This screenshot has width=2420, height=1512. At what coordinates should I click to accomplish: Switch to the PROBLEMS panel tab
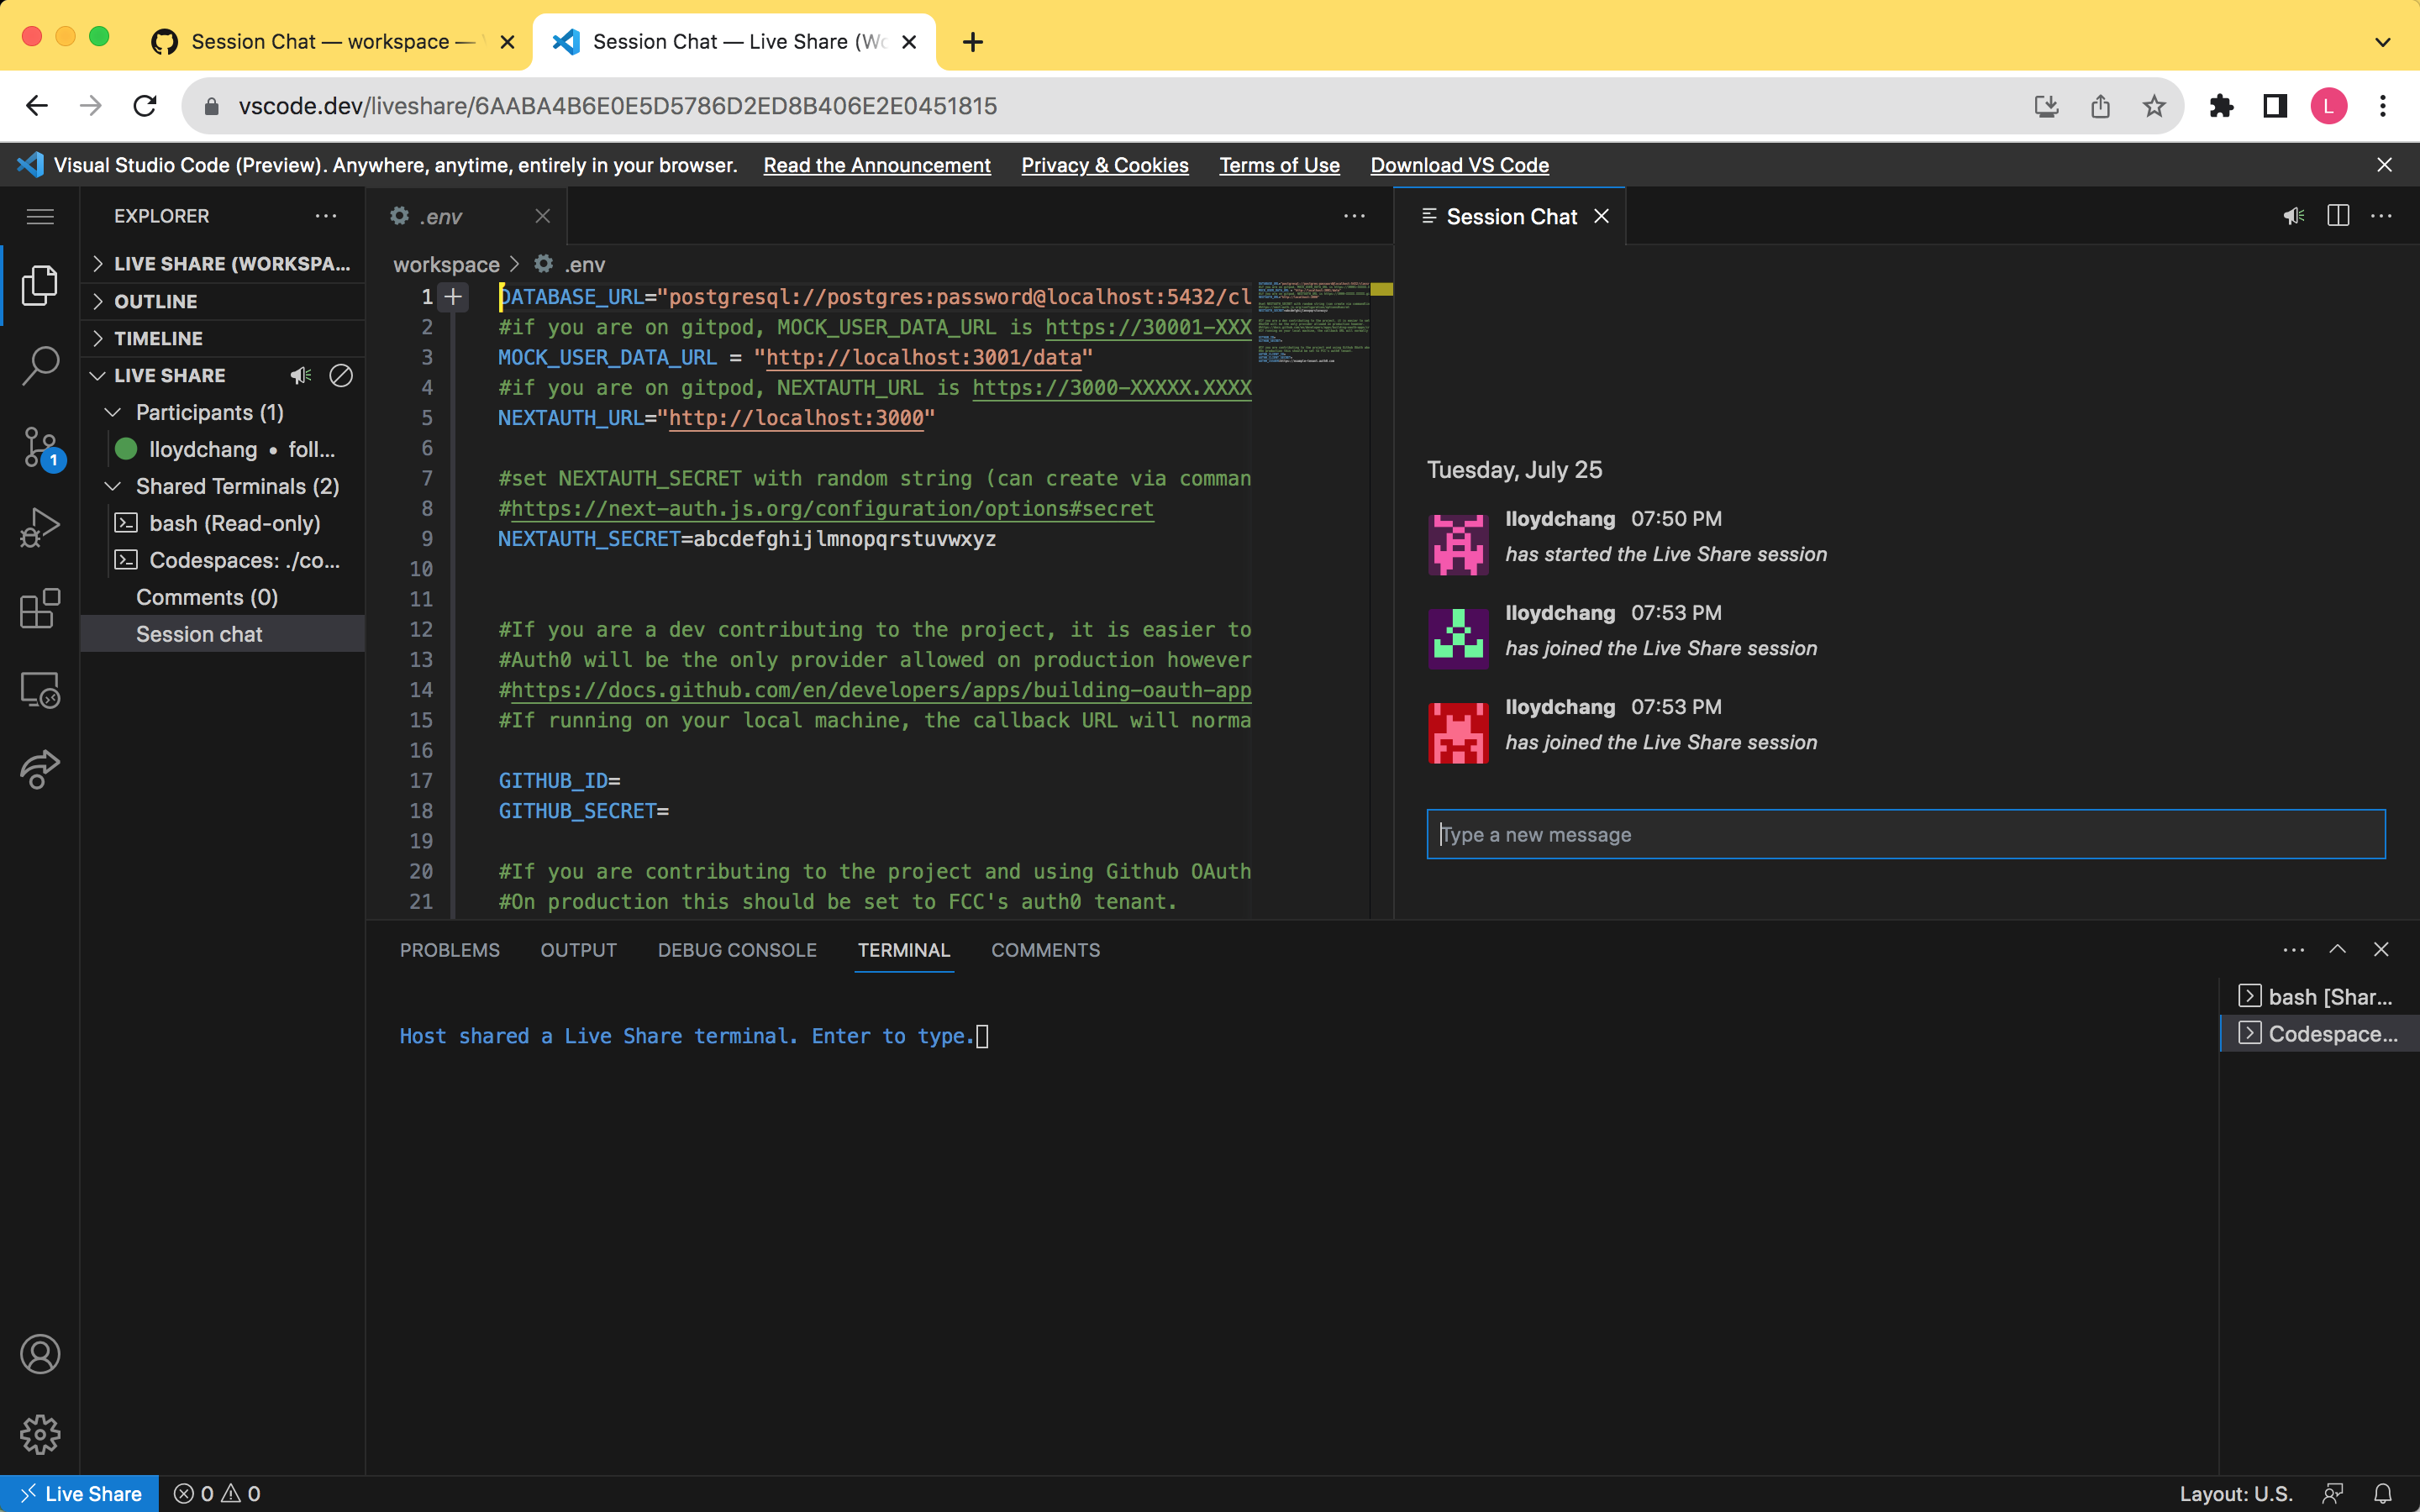click(x=450, y=950)
